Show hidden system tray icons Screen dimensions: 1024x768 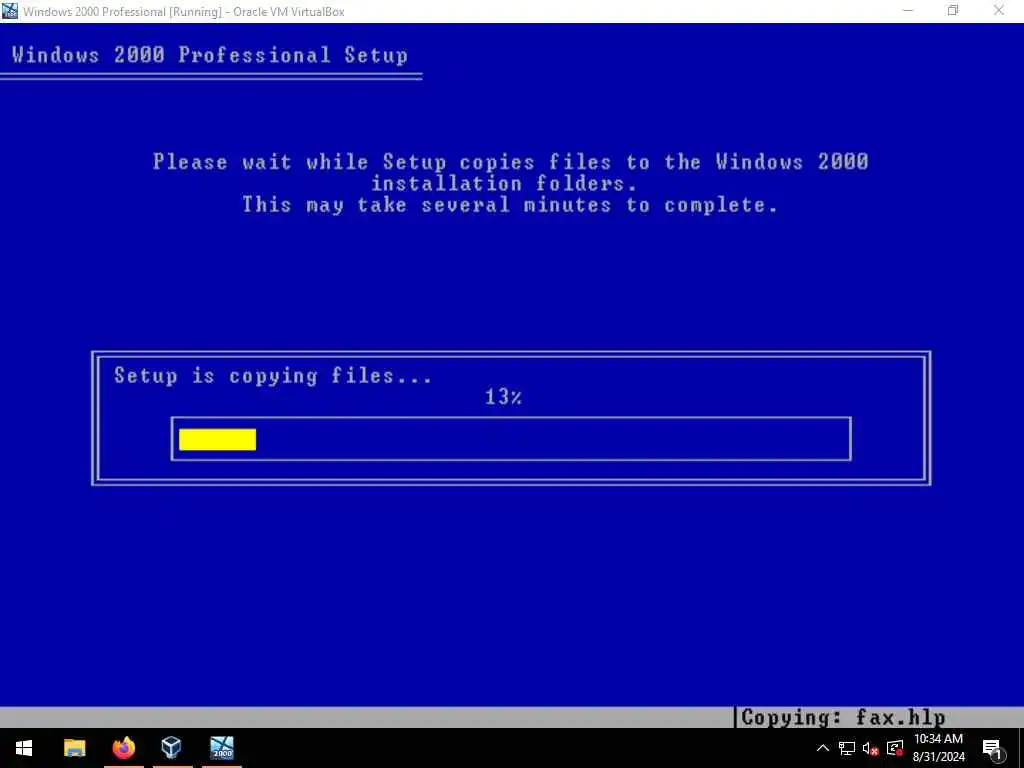pos(823,748)
